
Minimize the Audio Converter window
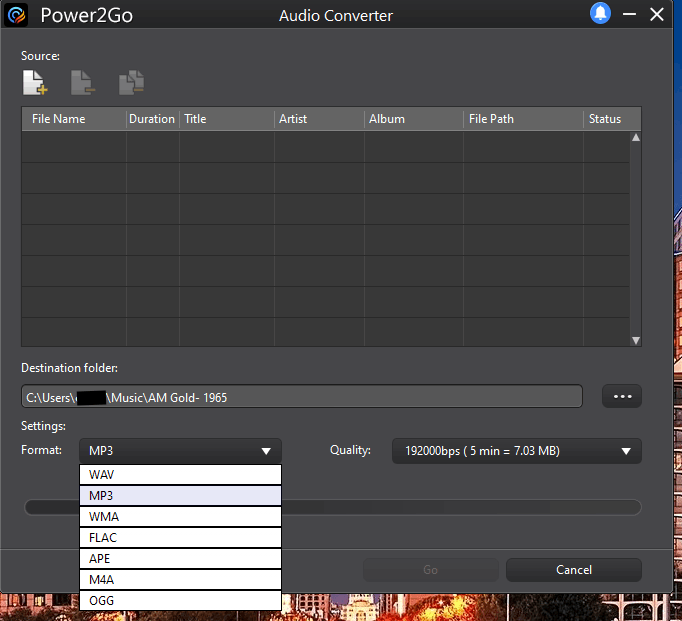click(629, 14)
